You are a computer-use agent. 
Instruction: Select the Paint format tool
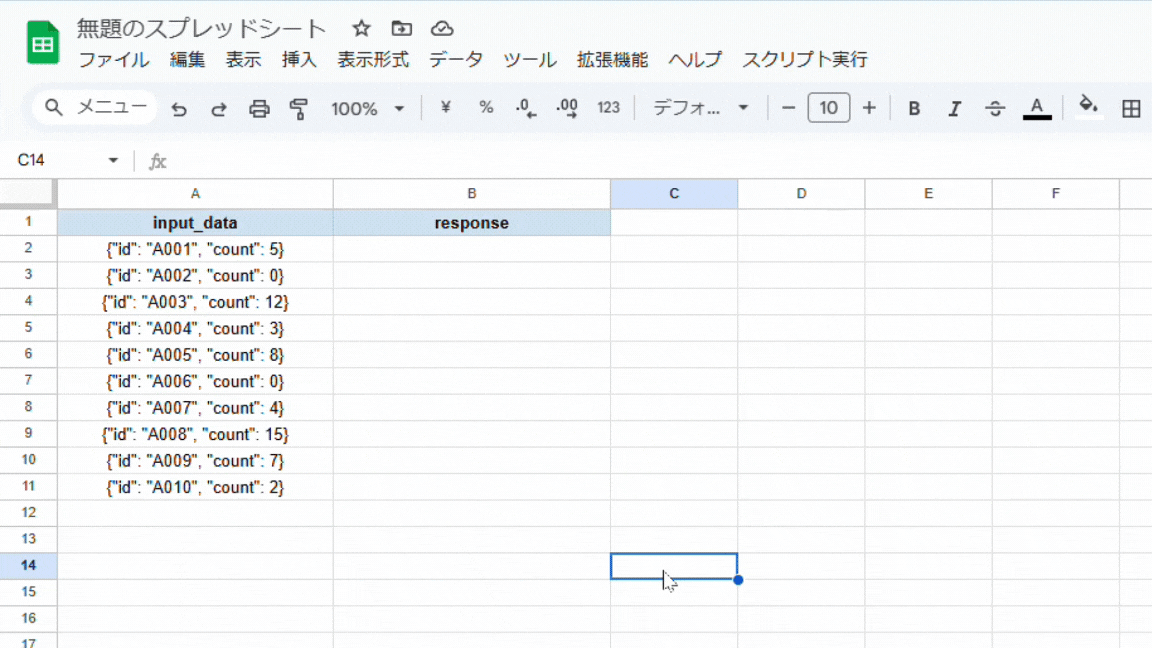coord(299,107)
